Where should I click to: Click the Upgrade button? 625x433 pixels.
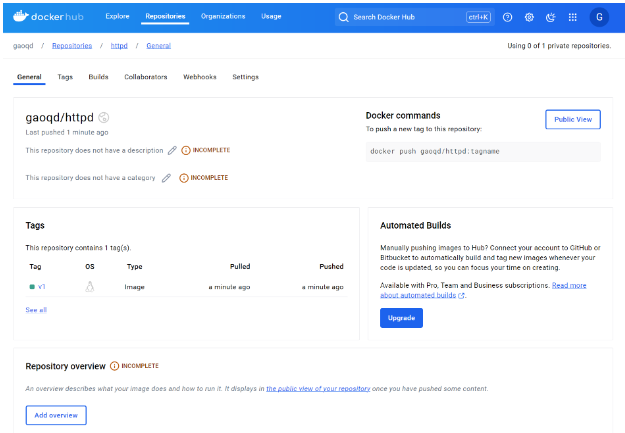coord(401,318)
